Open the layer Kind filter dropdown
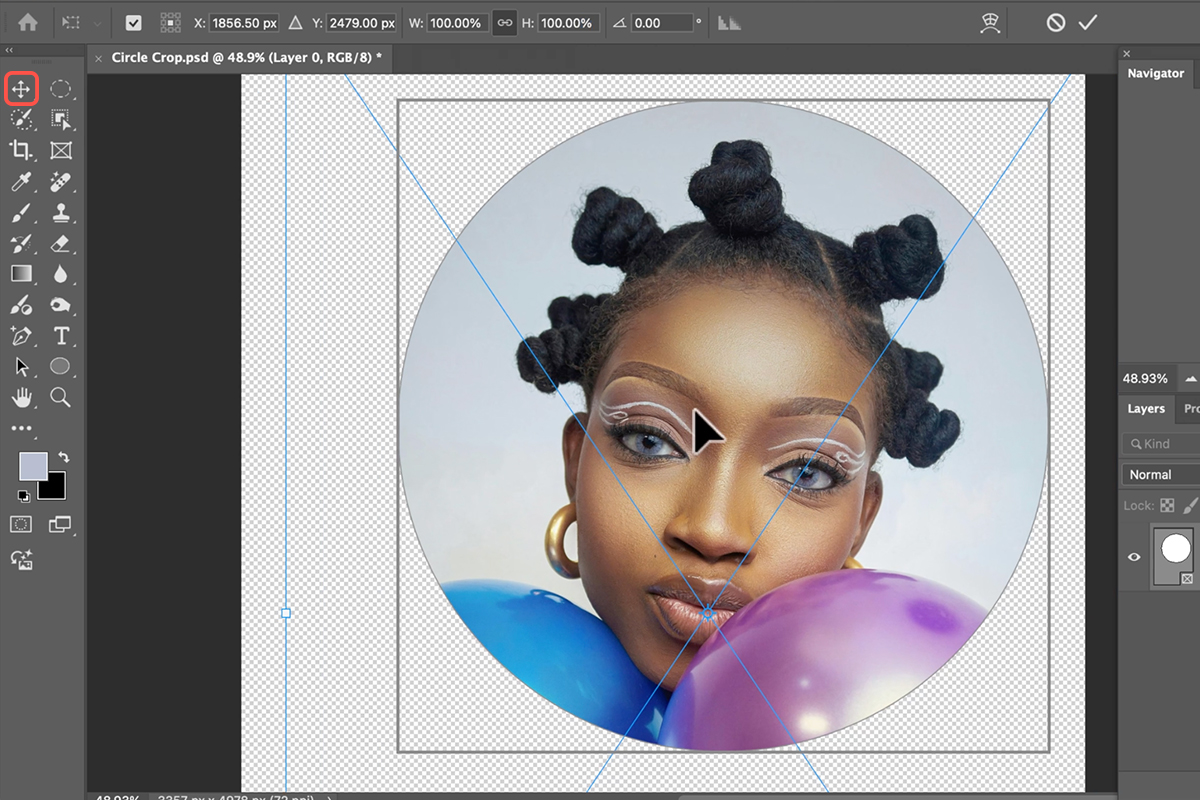Screen dimensions: 1200x800 (x=1160, y=443)
